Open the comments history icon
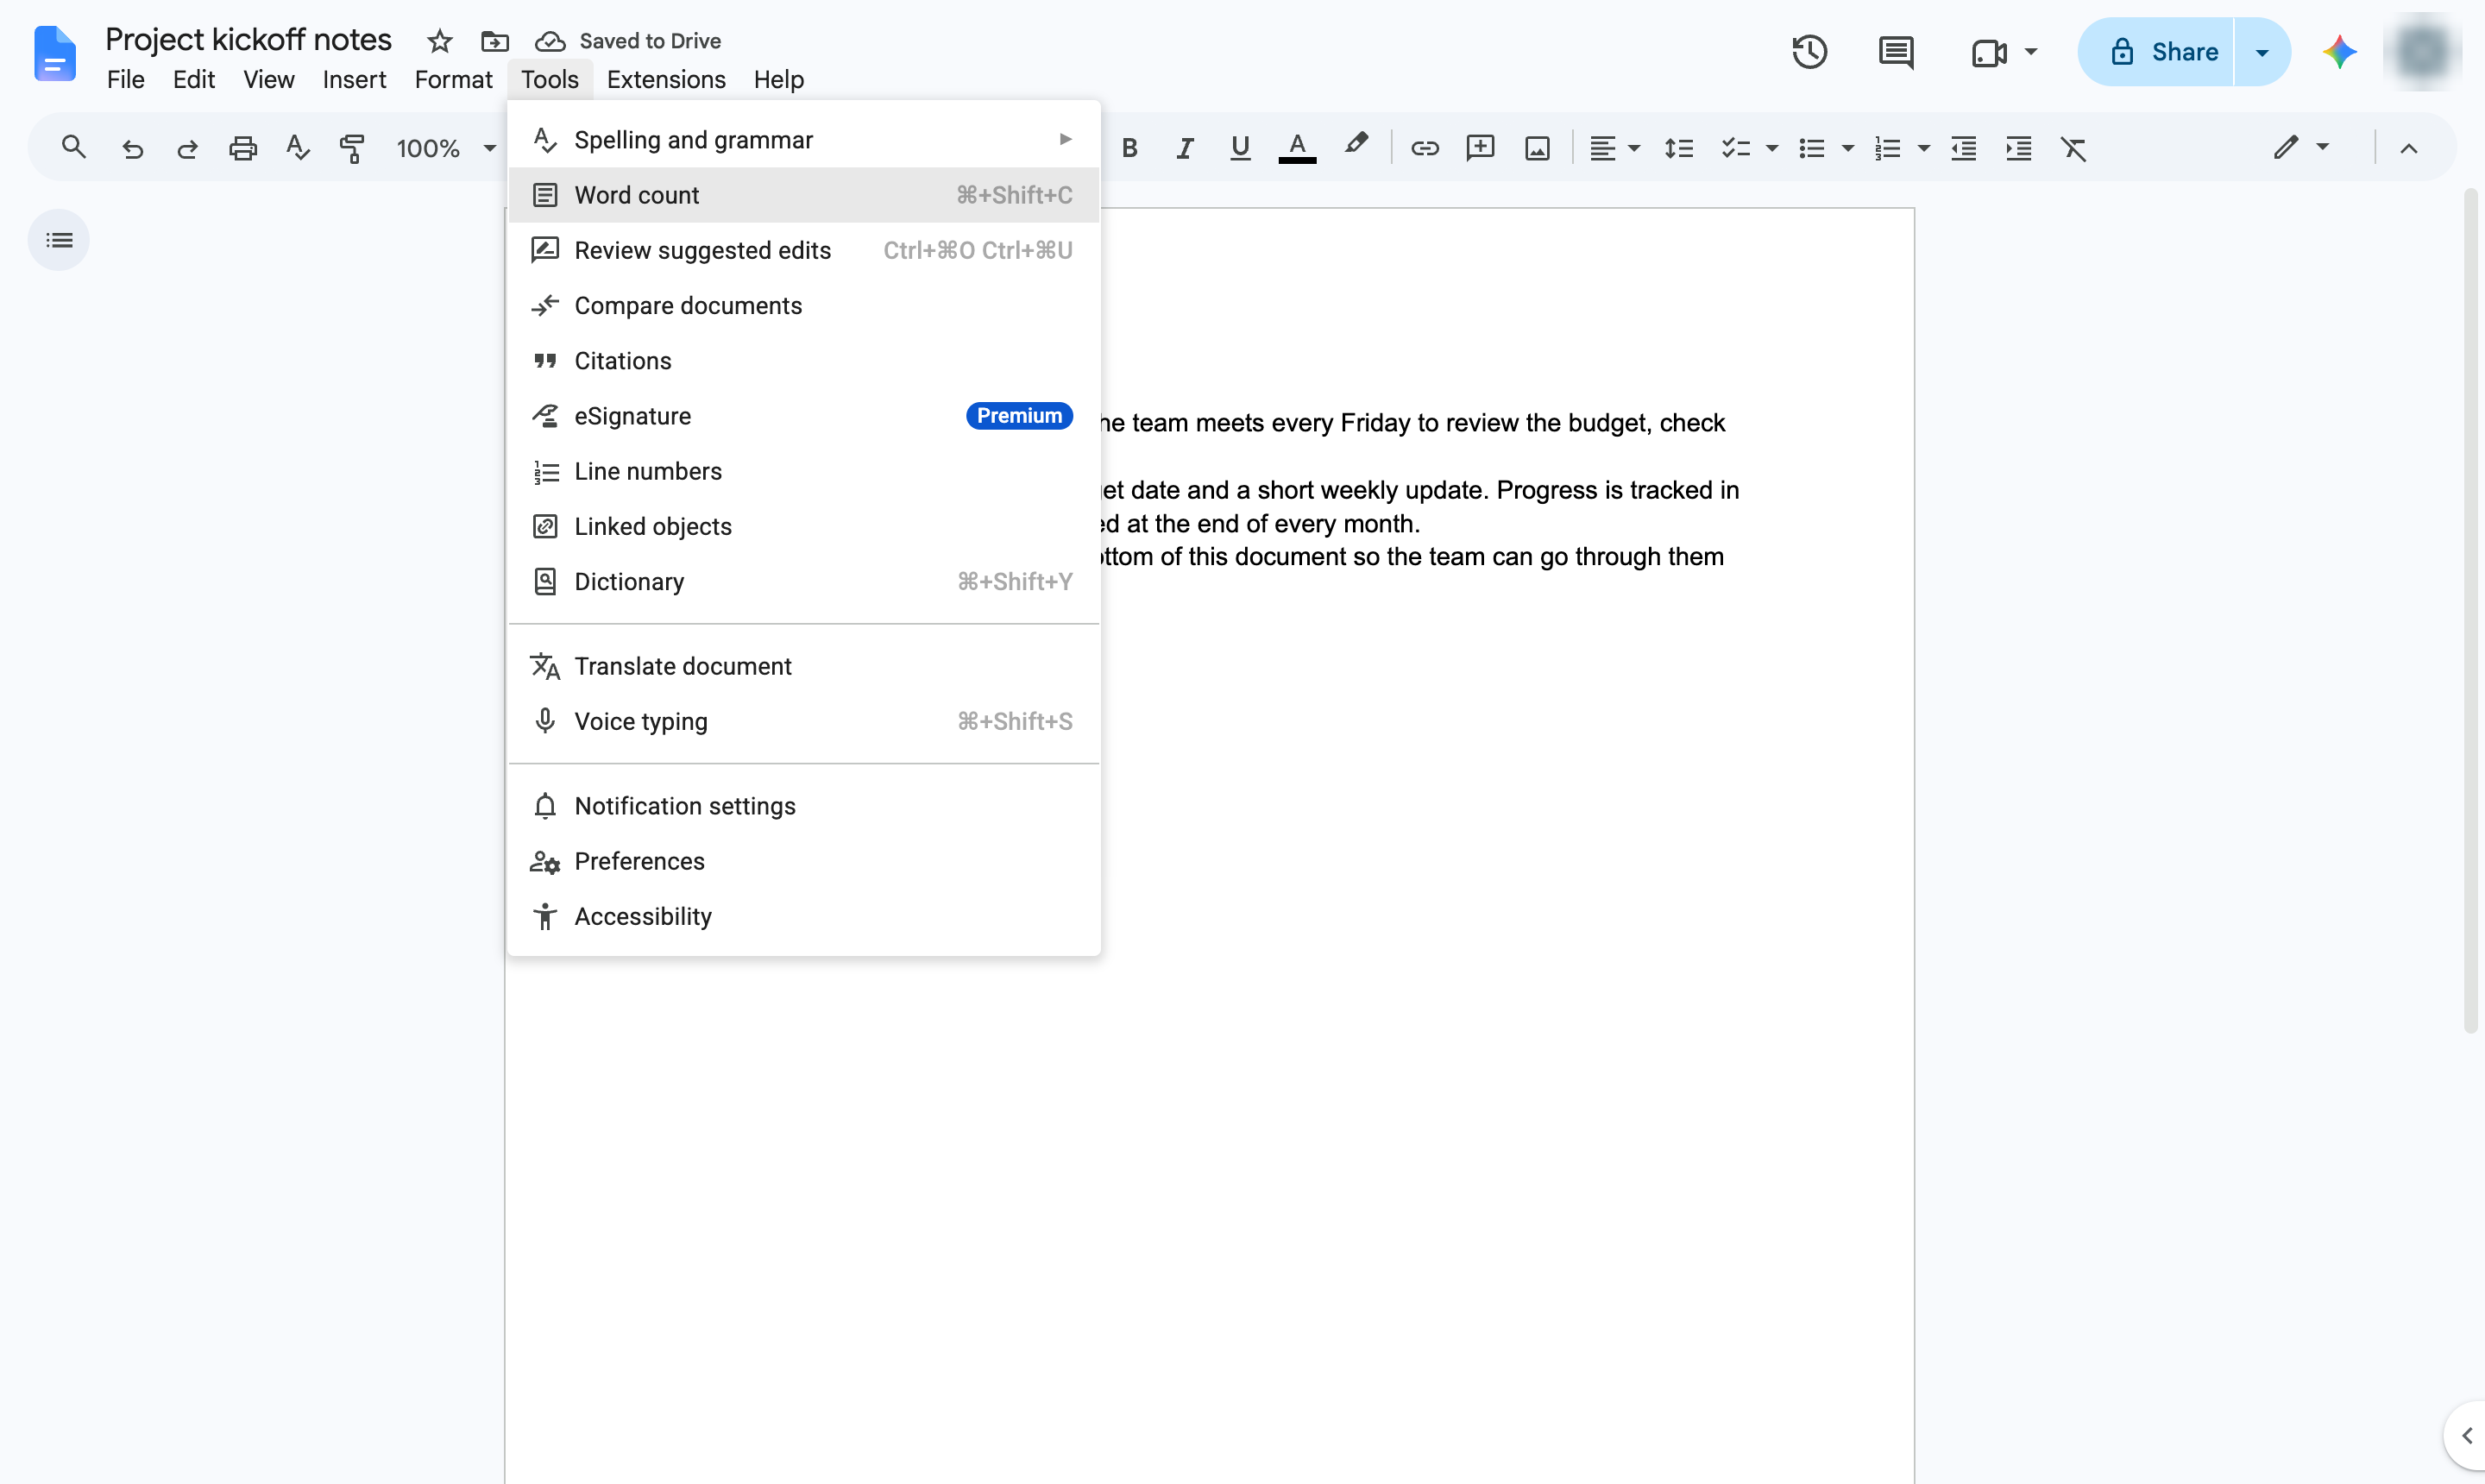The image size is (2485, 1484). pyautogui.click(x=1896, y=52)
